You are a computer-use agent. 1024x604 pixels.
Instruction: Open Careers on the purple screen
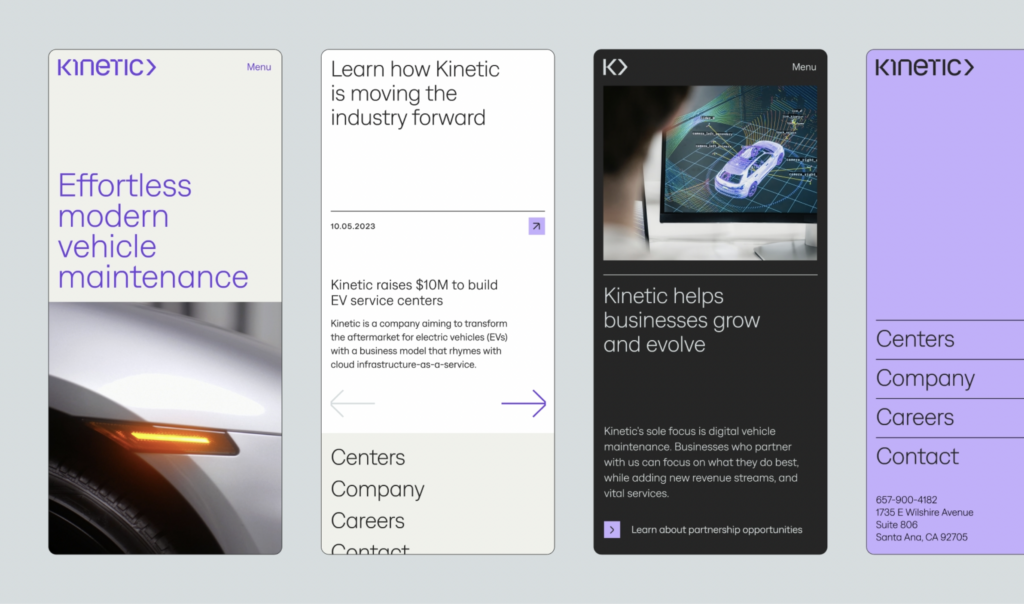click(x=913, y=417)
